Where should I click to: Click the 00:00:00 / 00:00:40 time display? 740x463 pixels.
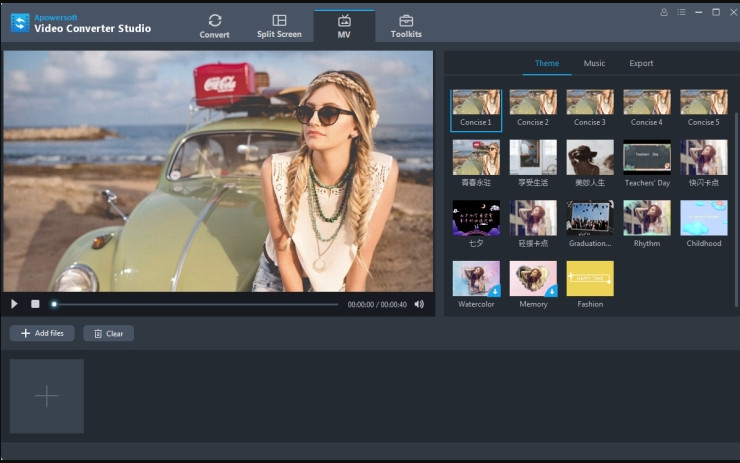(x=377, y=305)
